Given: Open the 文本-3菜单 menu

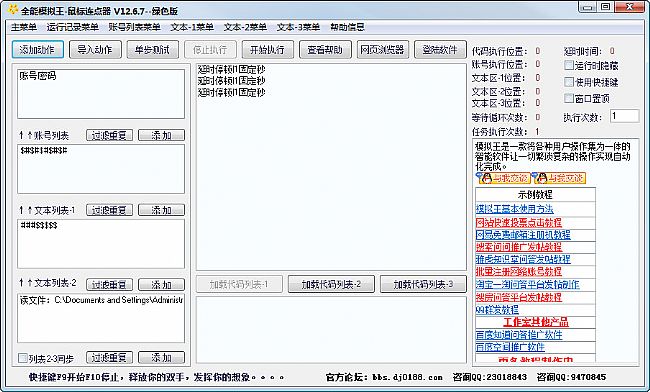Looking at the screenshot, I should click(298, 27).
